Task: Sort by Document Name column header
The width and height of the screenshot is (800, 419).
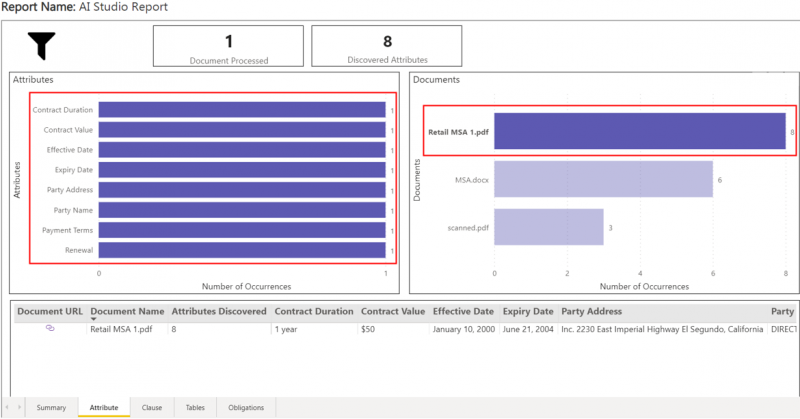Action: coord(127,311)
